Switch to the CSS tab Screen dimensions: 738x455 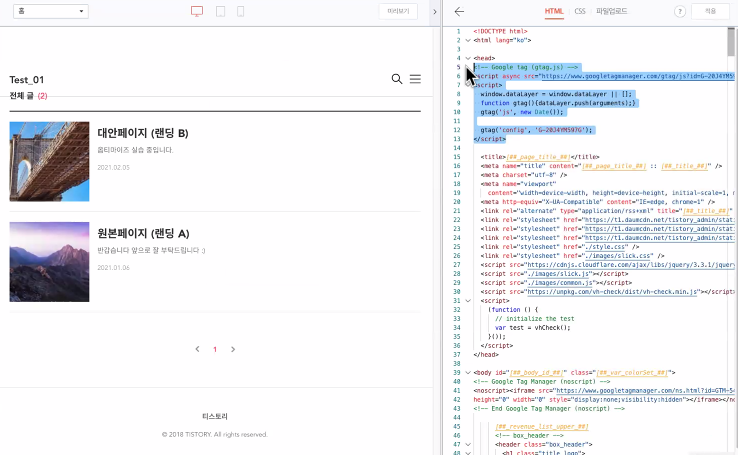pyautogui.click(x=580, y=11)
